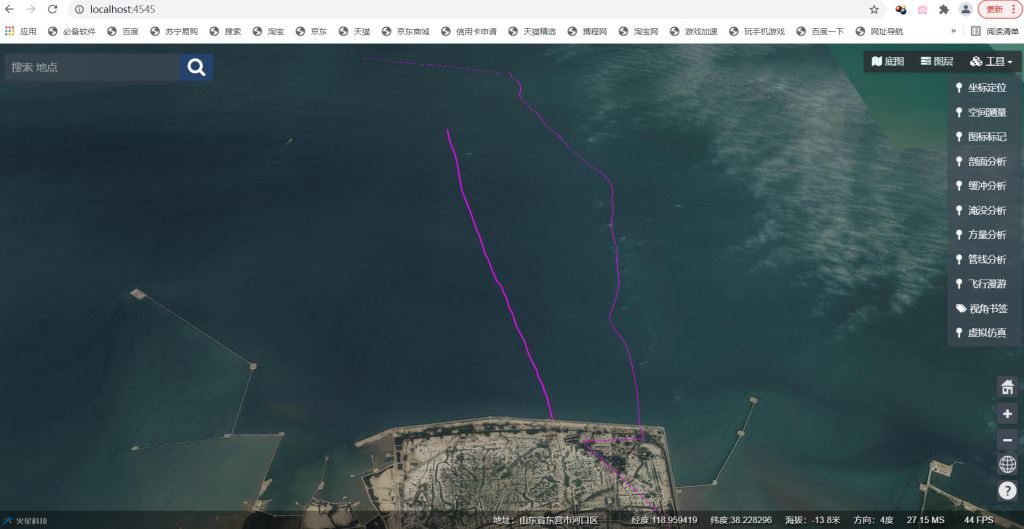
Task: Launch 淹没分析 flood analysis
Action: click(x=981, y=210)
